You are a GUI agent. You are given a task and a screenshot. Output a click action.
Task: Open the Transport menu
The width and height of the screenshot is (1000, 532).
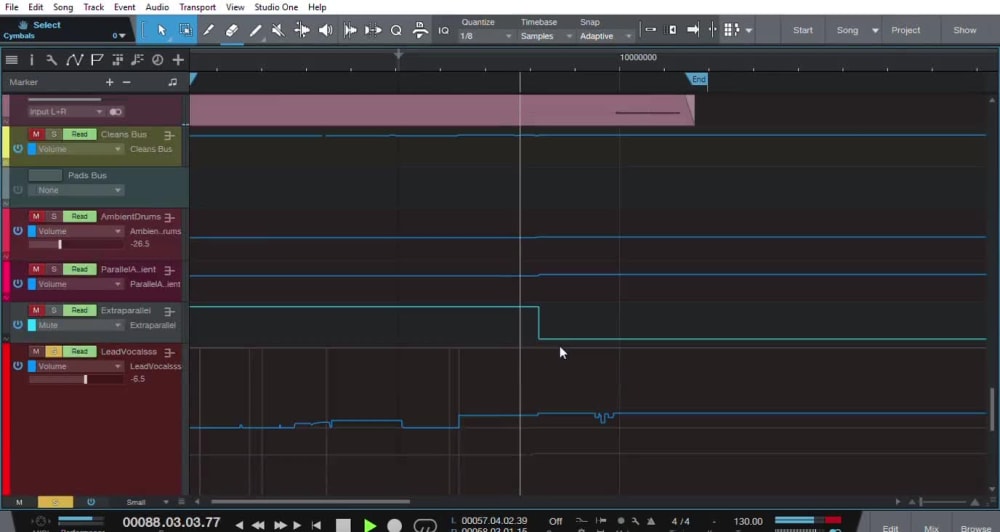pyautogui.click(x=197, y=7)
